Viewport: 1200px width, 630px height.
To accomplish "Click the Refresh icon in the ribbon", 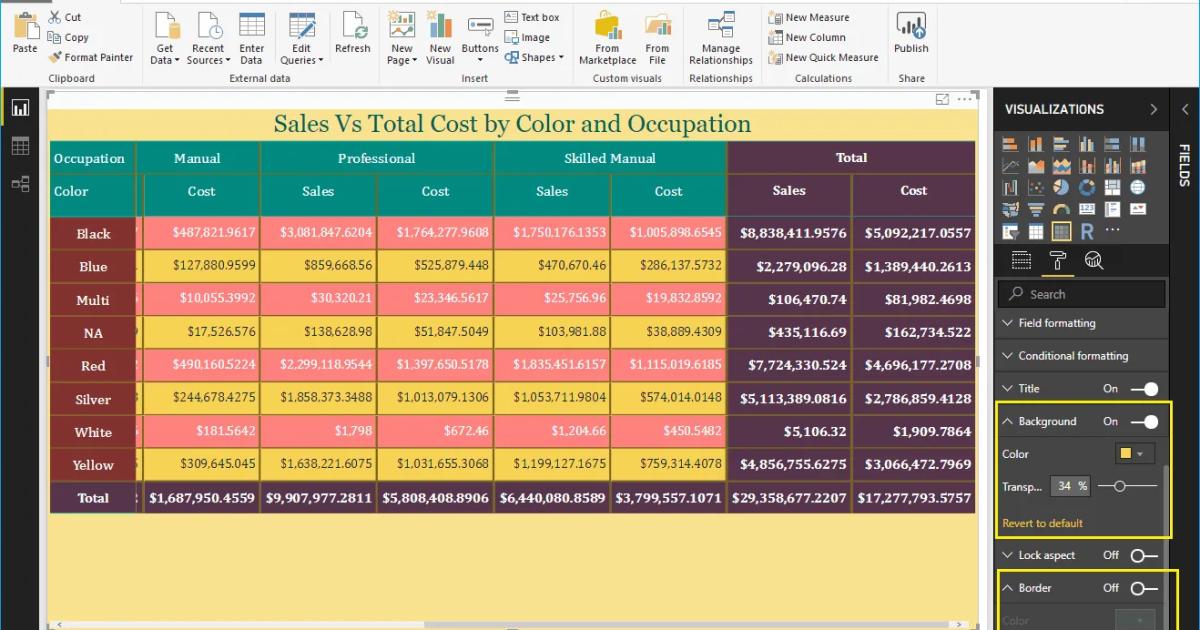I will [352, 37].
